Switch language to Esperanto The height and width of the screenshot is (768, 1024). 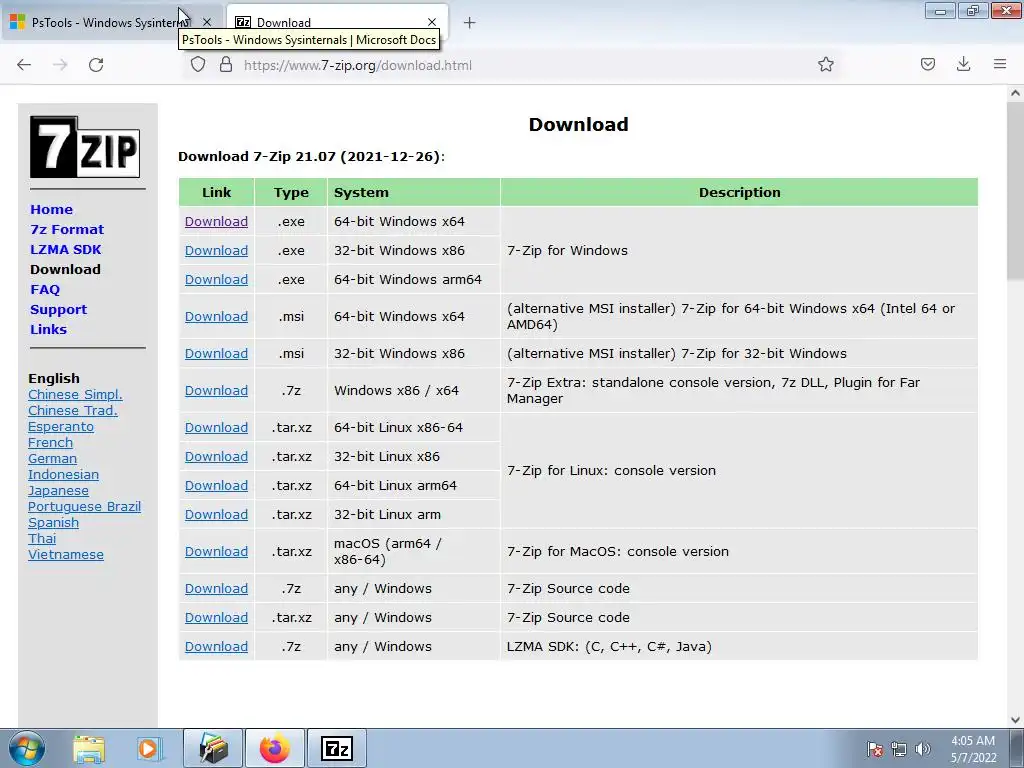pos(61,426)
